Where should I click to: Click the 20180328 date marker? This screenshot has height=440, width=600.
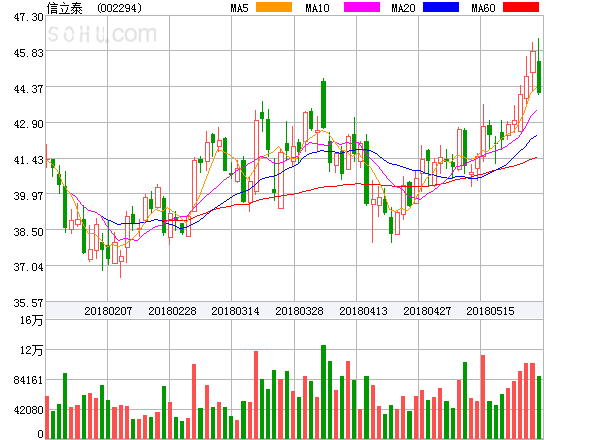(x=299, y=311)
